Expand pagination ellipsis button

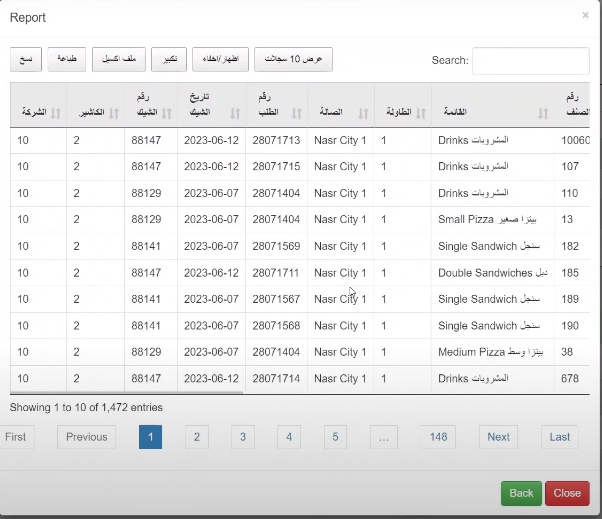pyautogui.click(x=382, y=437)
